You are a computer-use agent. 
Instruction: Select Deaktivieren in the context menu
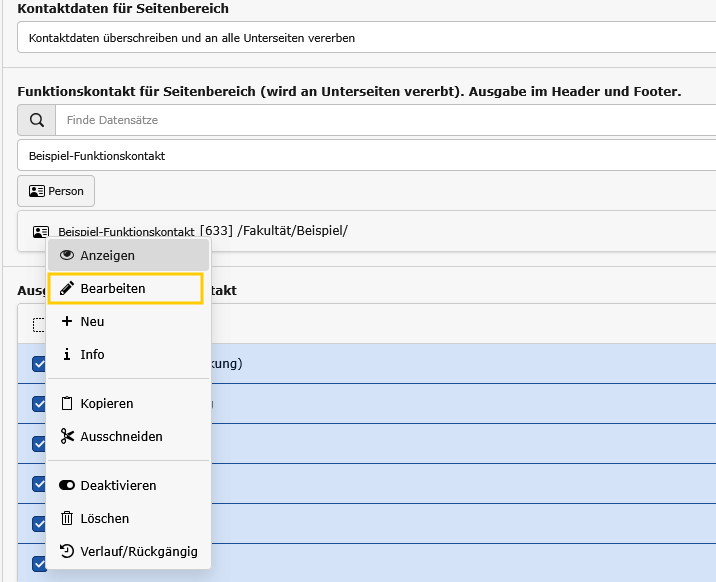(118, 486)
